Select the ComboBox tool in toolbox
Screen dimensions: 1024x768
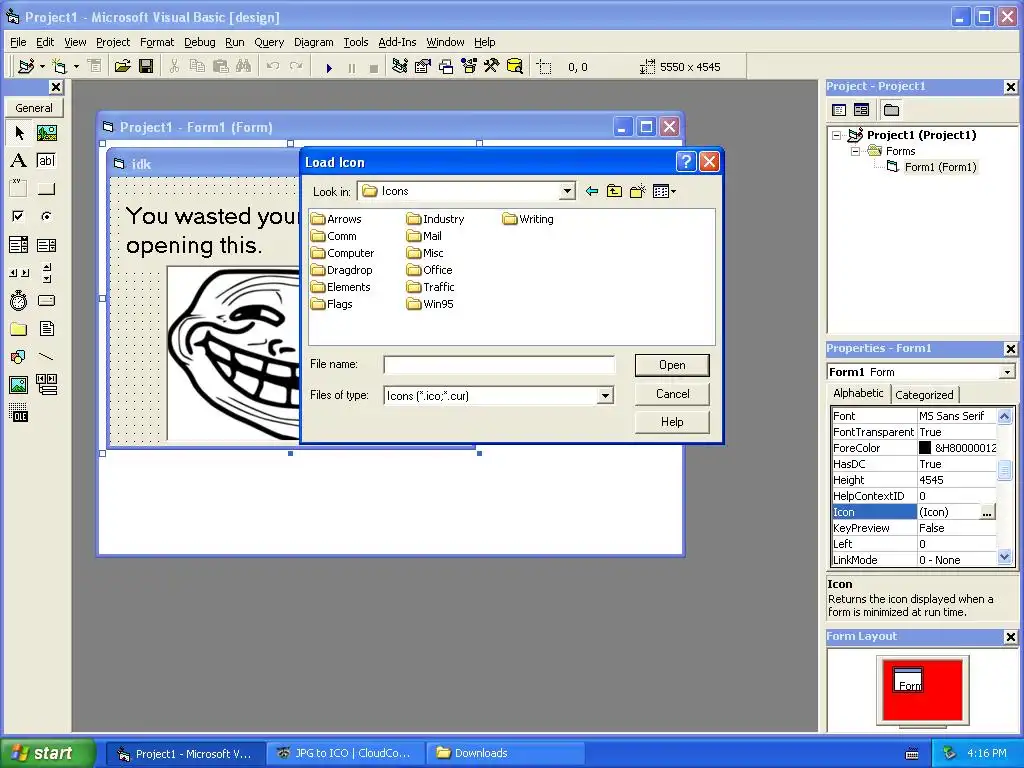click(19, 245)
